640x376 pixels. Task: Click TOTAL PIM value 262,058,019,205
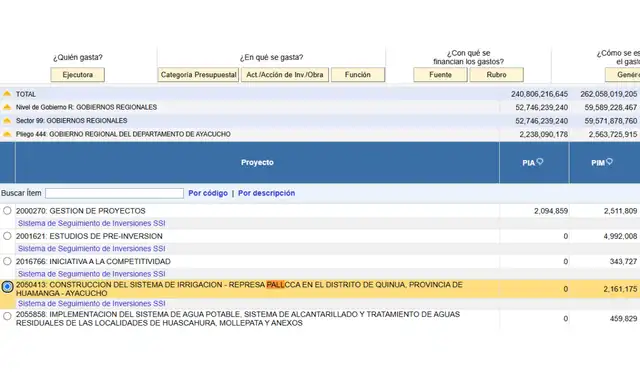[609, 94]
